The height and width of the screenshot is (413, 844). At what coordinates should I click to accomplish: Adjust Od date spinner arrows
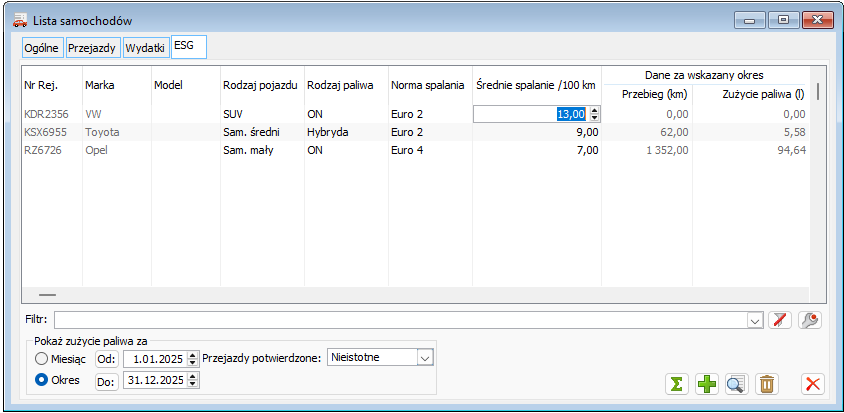click(193, 358)
